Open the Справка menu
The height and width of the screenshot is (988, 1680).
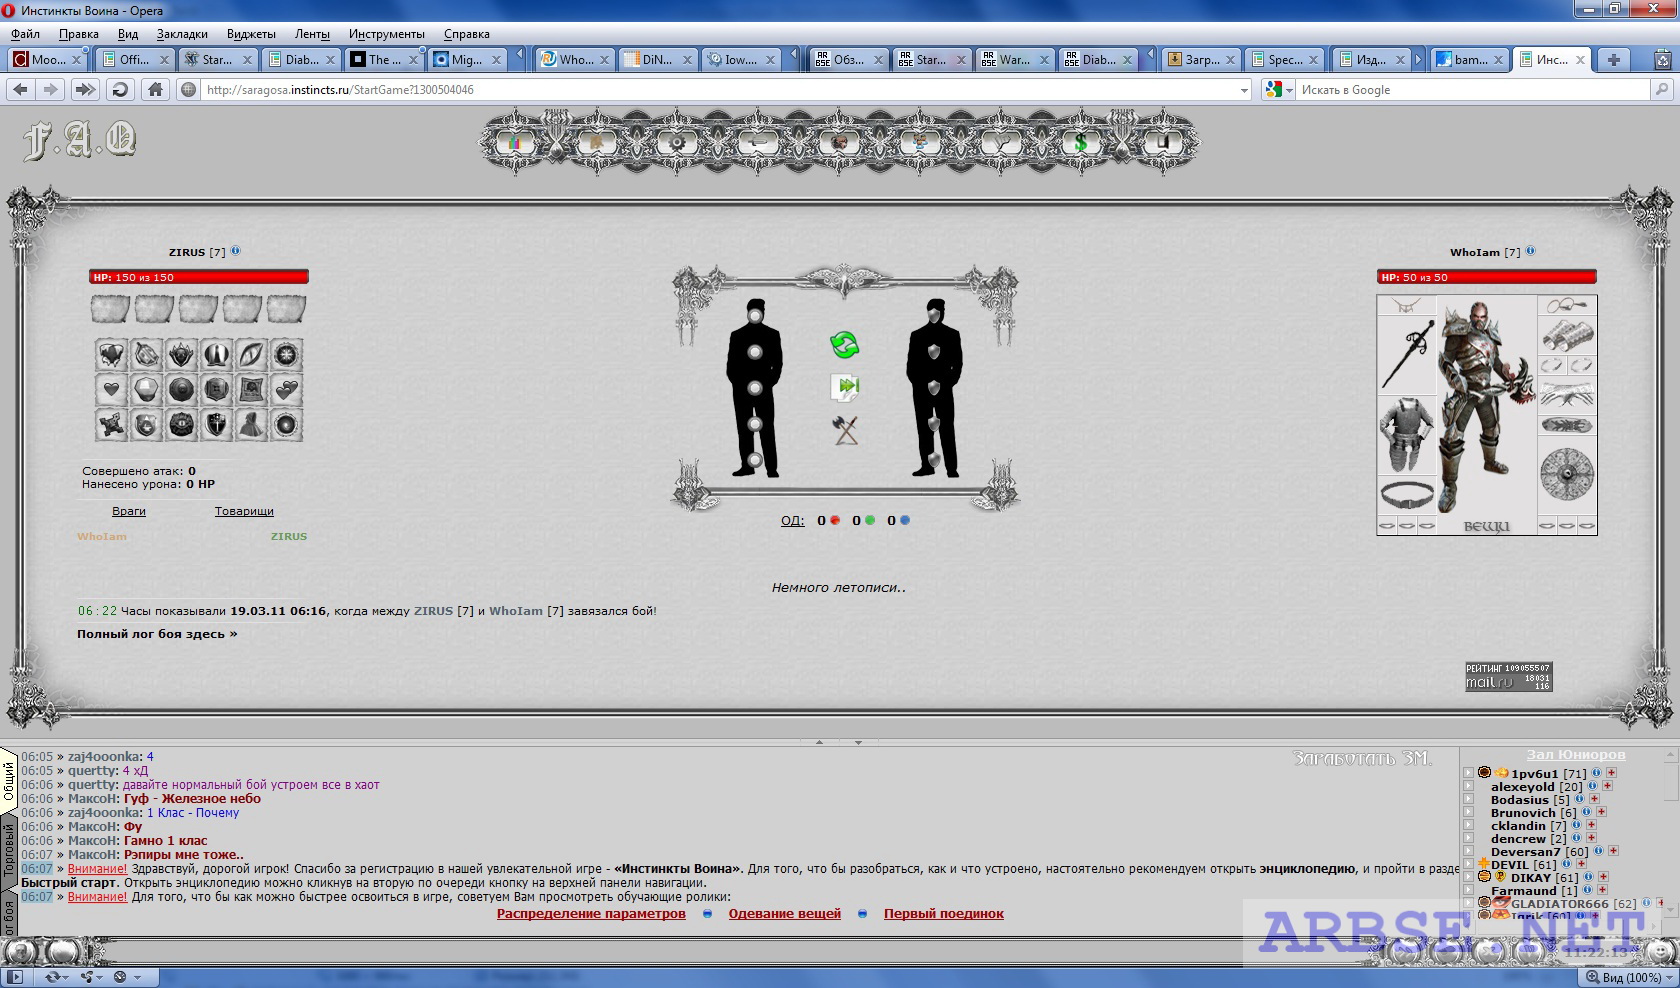(466, 34)
